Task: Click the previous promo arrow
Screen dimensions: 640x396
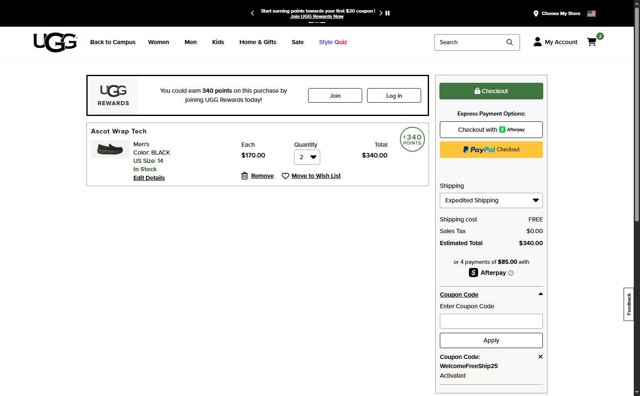Action: [252, 13]
